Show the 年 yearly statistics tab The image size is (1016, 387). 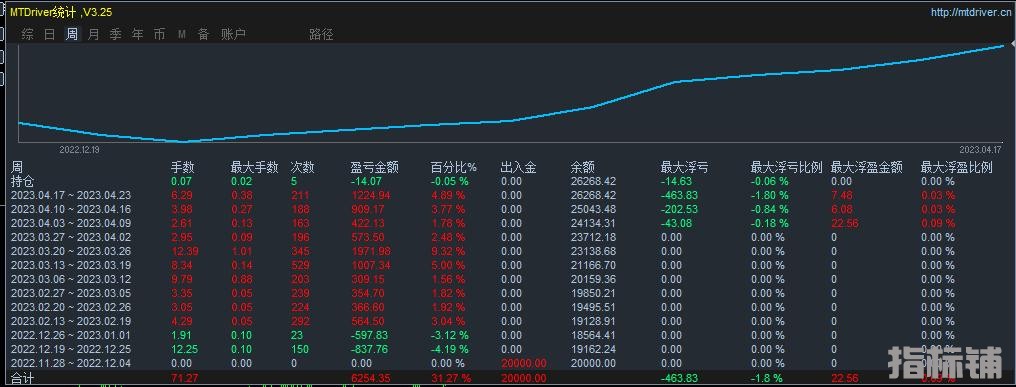[x=137, y=34]
